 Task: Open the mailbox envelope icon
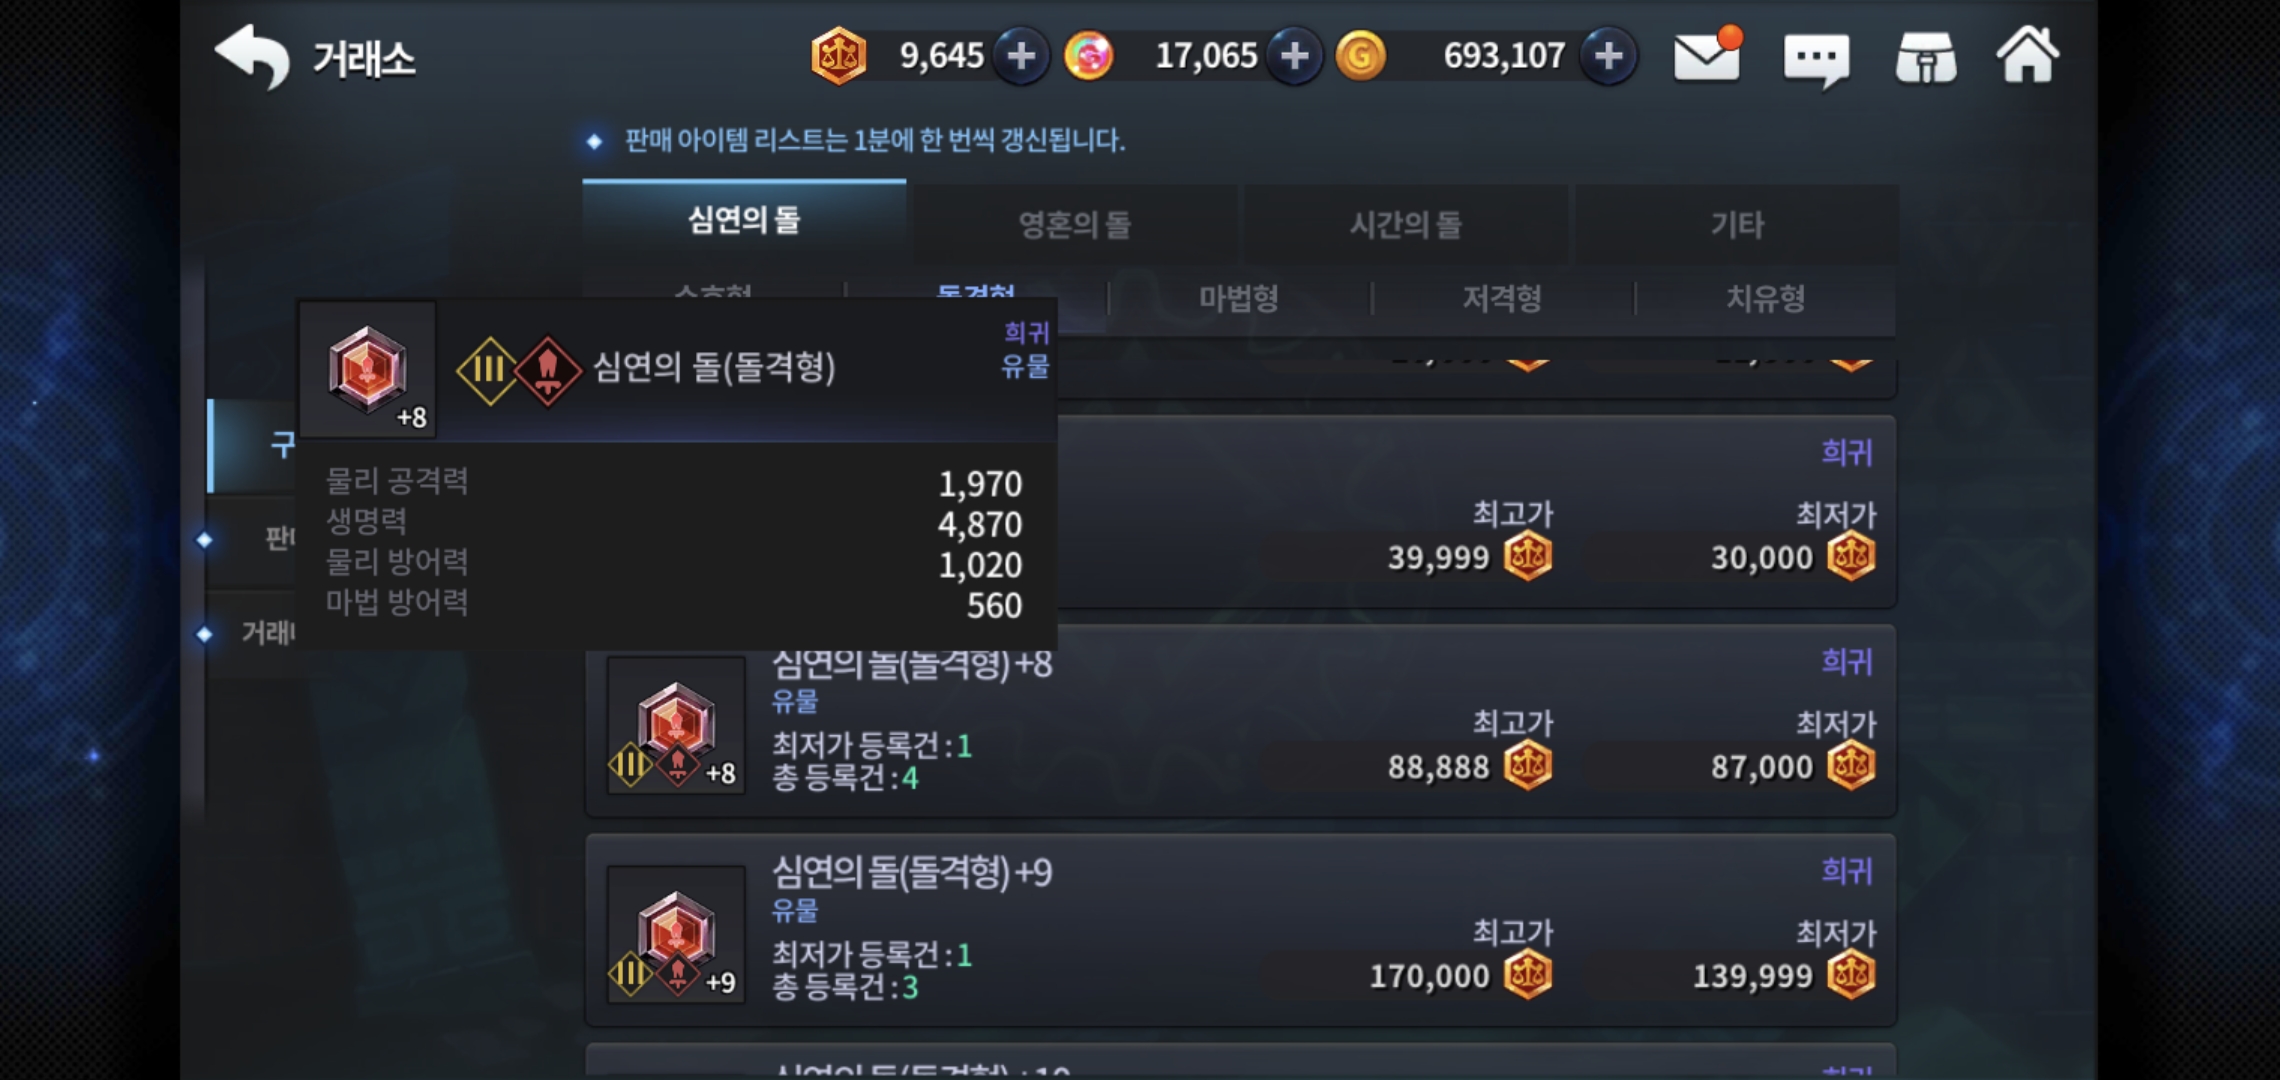[1708, 55]
